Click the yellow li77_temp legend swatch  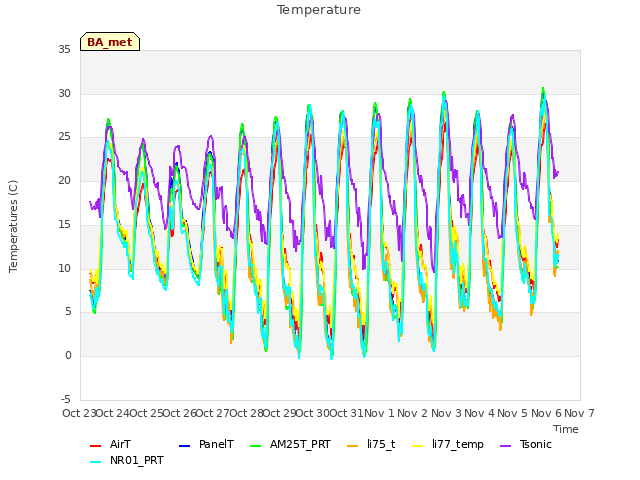click(x=418, y=446)
